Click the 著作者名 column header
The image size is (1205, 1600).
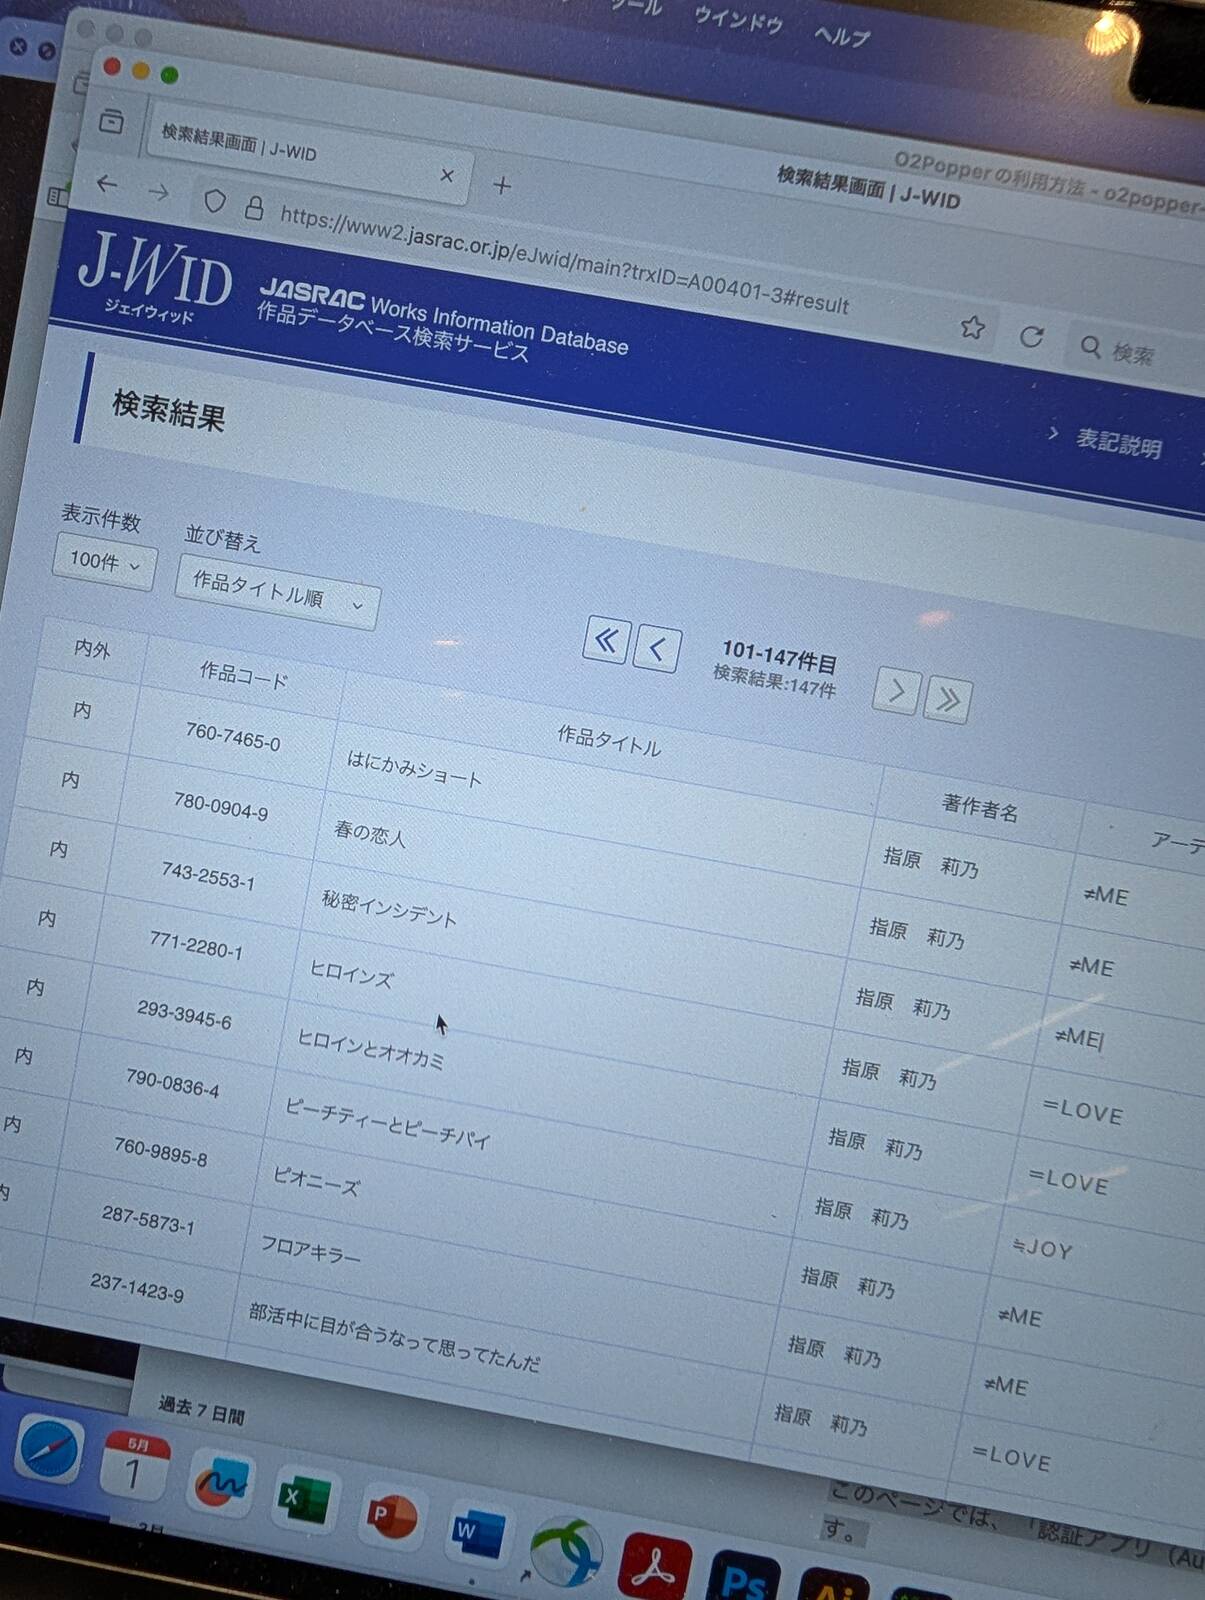click(980, 807)
